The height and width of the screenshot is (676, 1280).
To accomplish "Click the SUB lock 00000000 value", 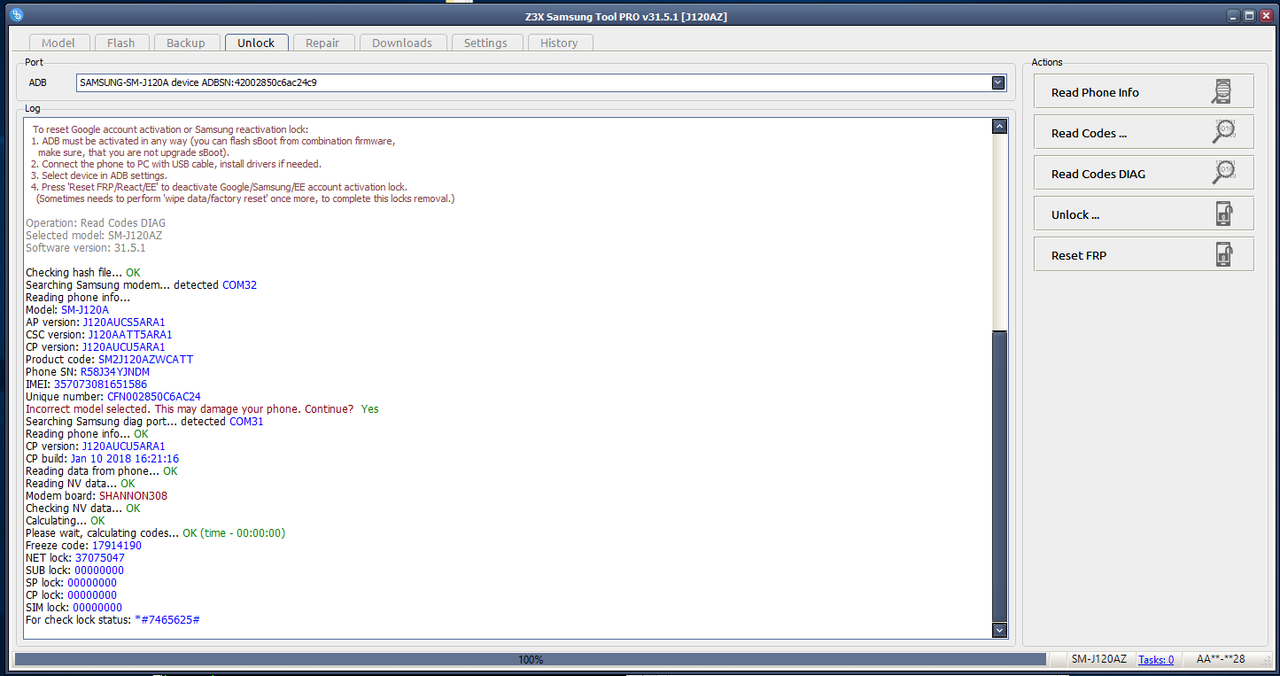I will coord(99,571).
